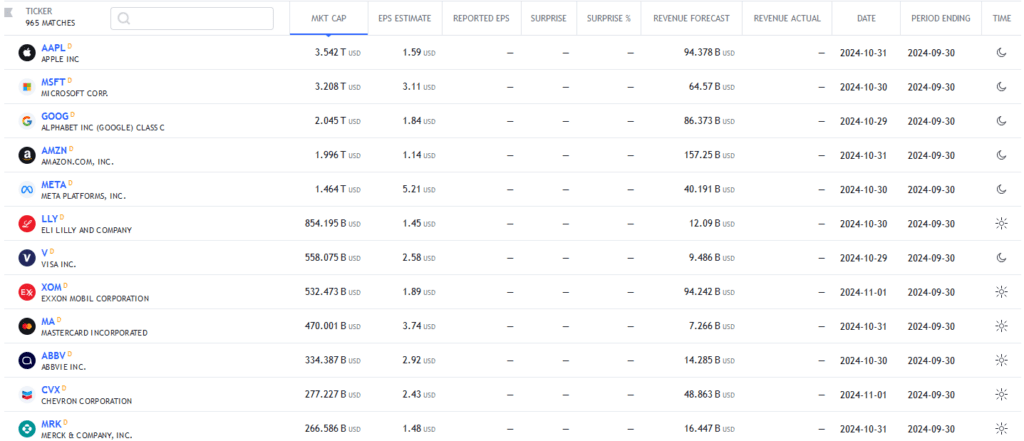Image resolution: width=1024 pixels, height=441 pixels.
Task: Click the 2024-10-29 date in GOOG row
Action: pos(863,121)
